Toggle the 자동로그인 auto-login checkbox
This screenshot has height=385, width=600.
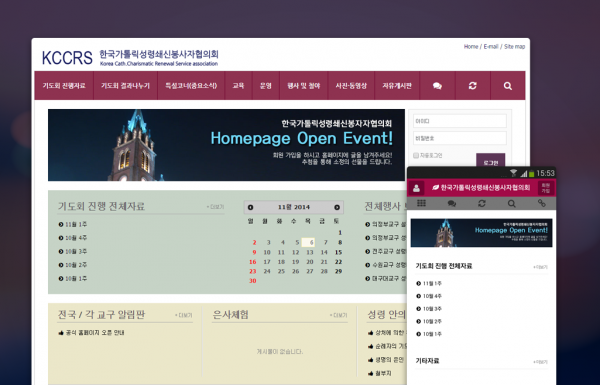point(416,155)
